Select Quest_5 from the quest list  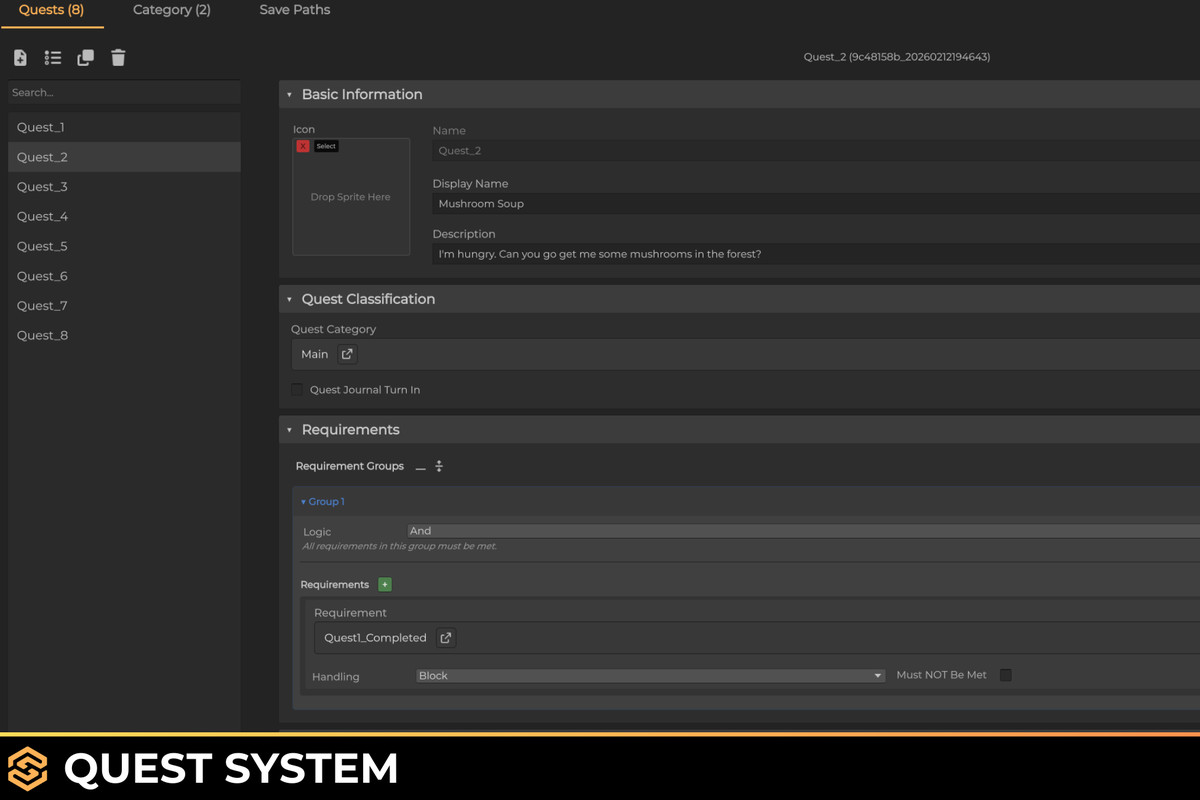coord(42,246)
